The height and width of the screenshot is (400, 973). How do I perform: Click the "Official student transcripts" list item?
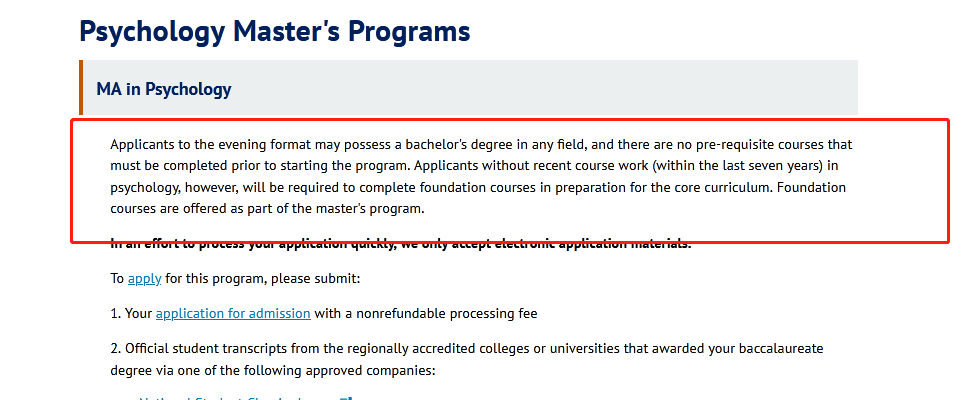pos(467,360)
